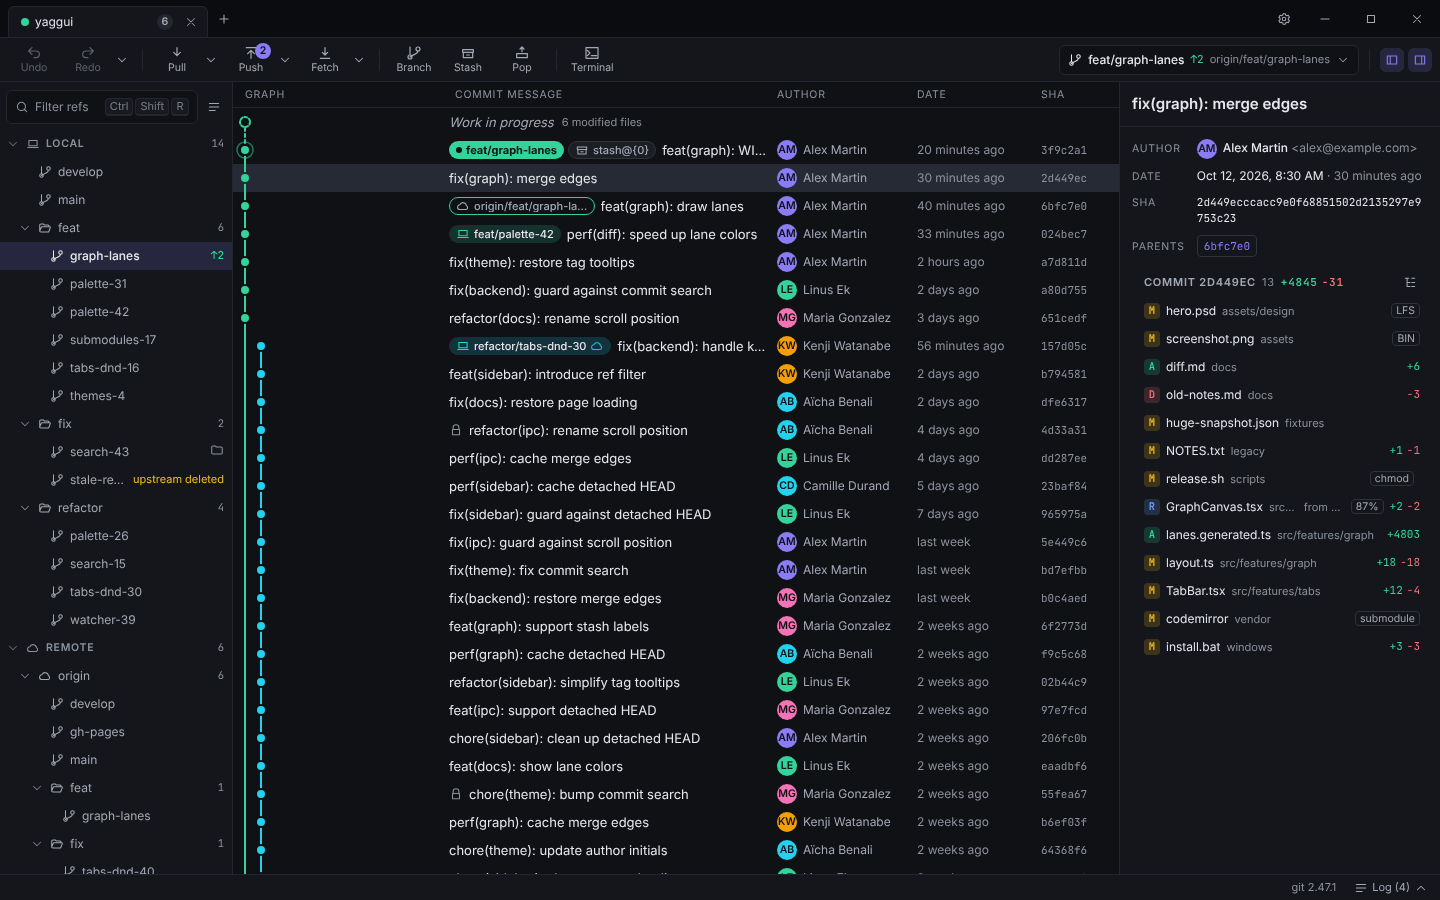
Task: Click cloud icon on refactor/tabs-dnd-30 tag
Action: click(597, 346)
